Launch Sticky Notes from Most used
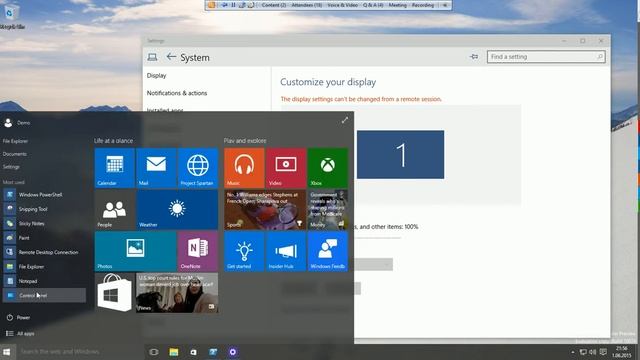The width and height of the screenshot is (640, 360). point(44,223)
